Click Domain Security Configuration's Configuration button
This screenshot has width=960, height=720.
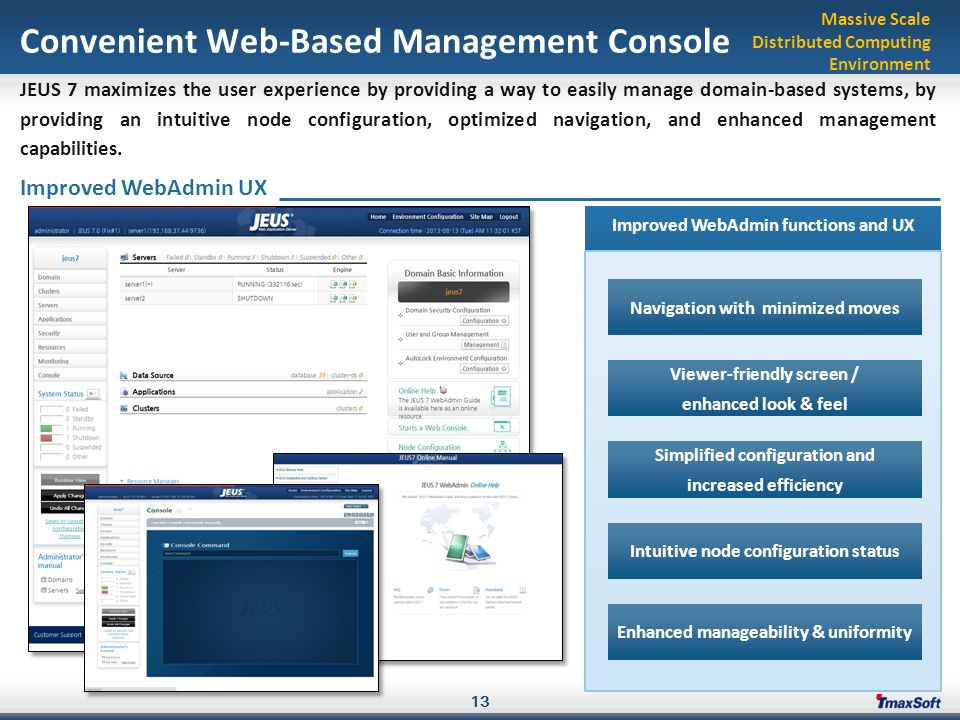pos(484,321)
